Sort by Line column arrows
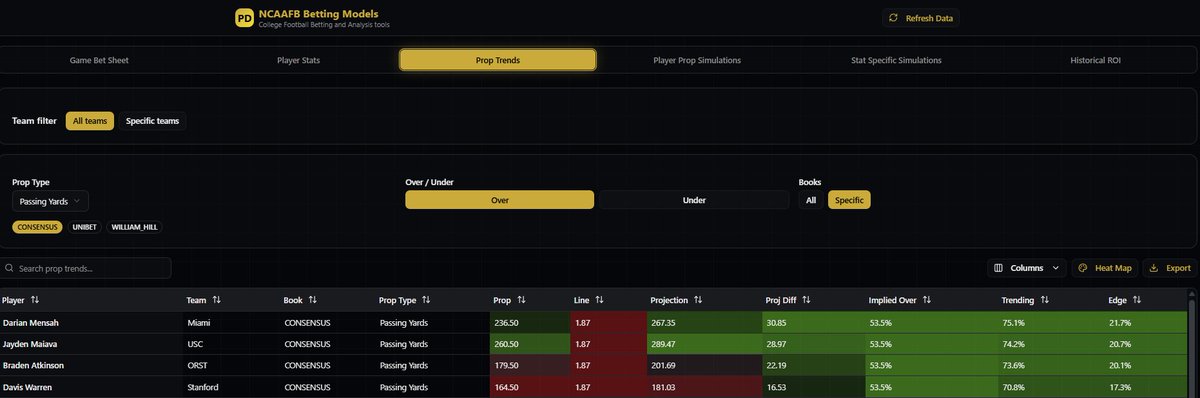Image resolution: width=1200 pixels, height=398 pixels. coord(600,299)
